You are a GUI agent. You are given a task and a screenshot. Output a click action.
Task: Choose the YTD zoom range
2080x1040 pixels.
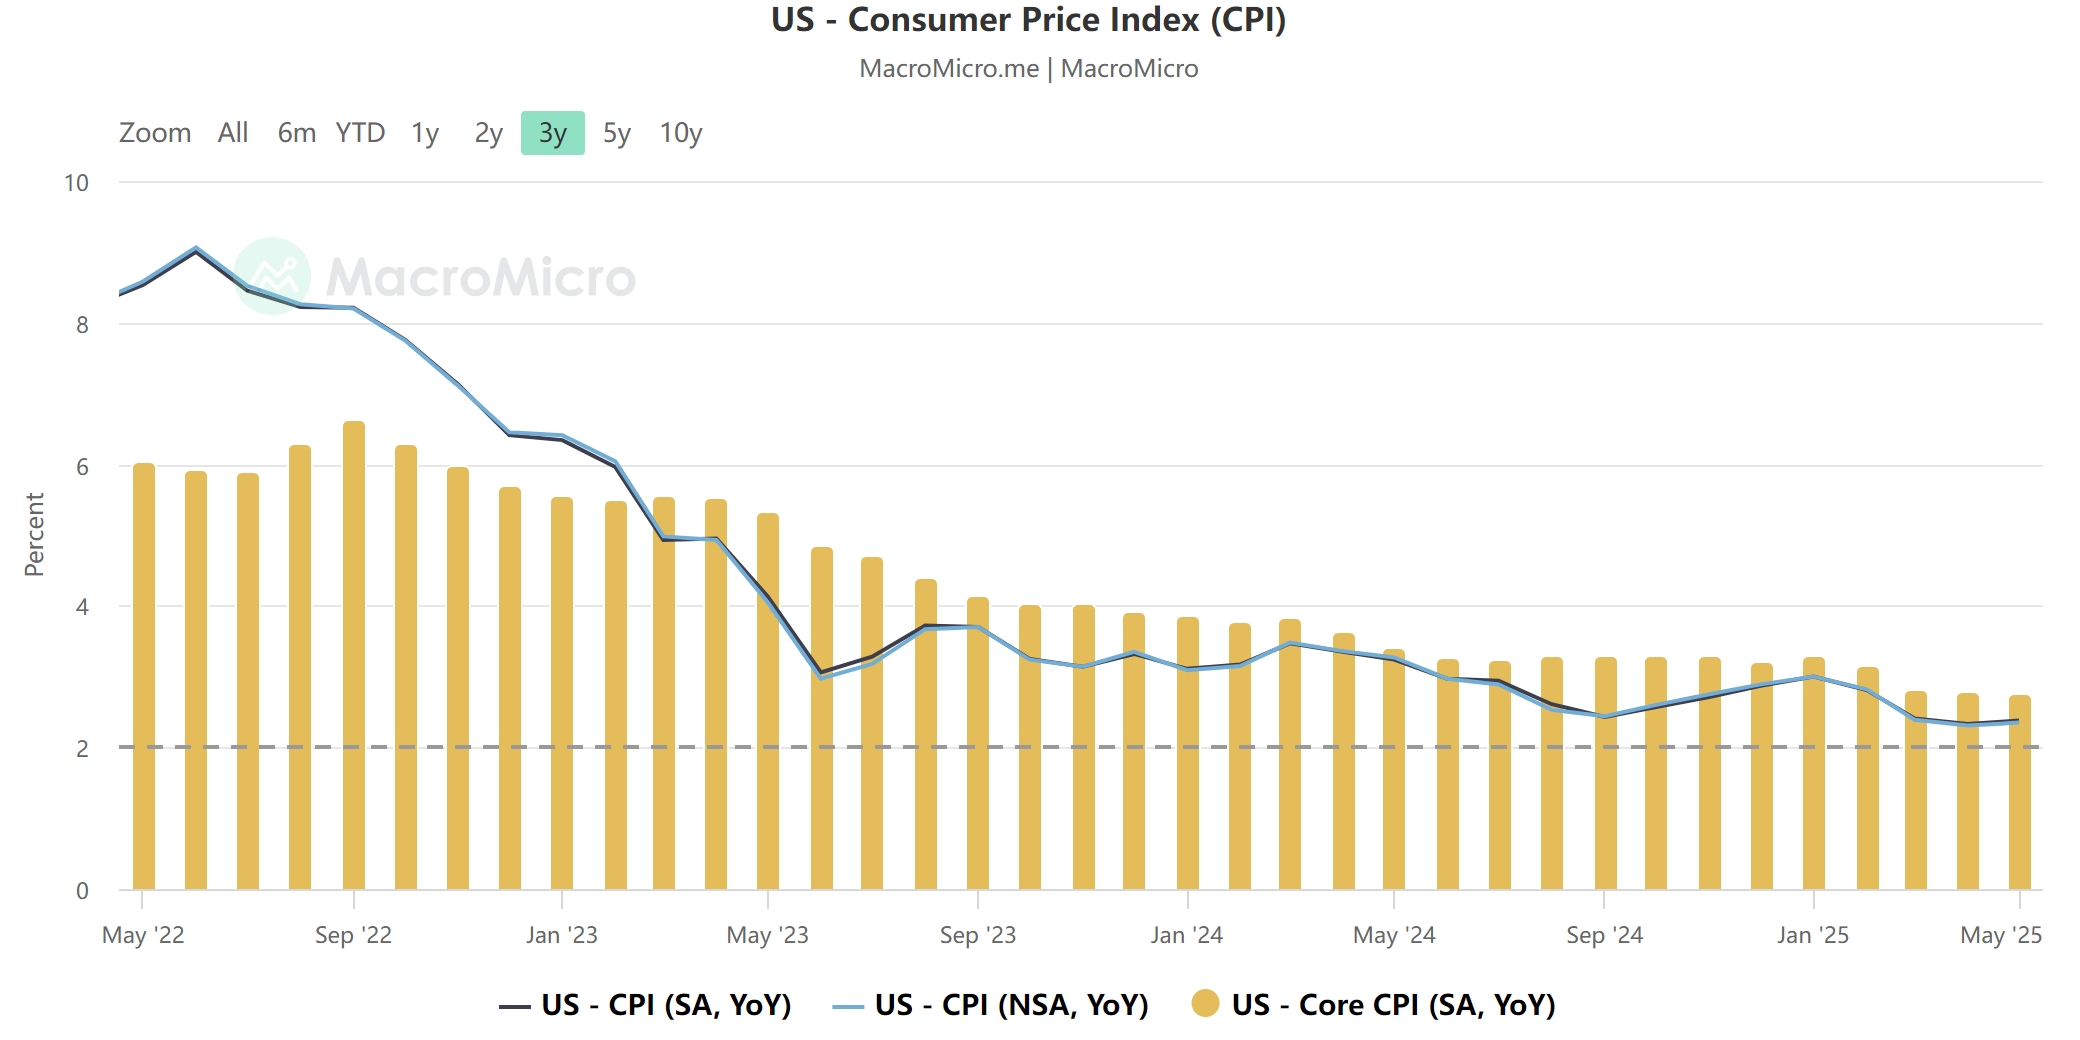360,133
